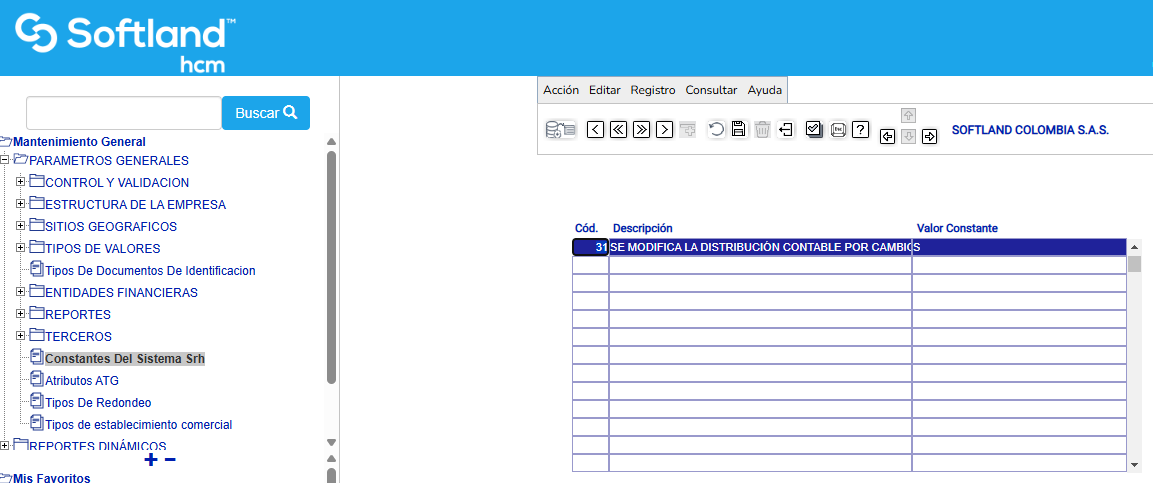Open the Consultar menu
Image resolution: width=1153 pixels, height=483 pixels.
(x=711, y=90)
